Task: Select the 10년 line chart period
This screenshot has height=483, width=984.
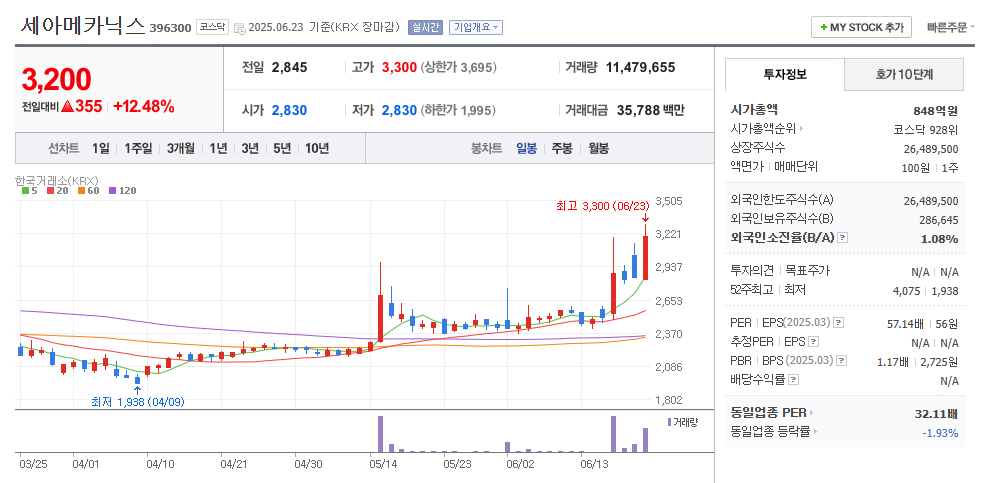Action: [317, 149]
